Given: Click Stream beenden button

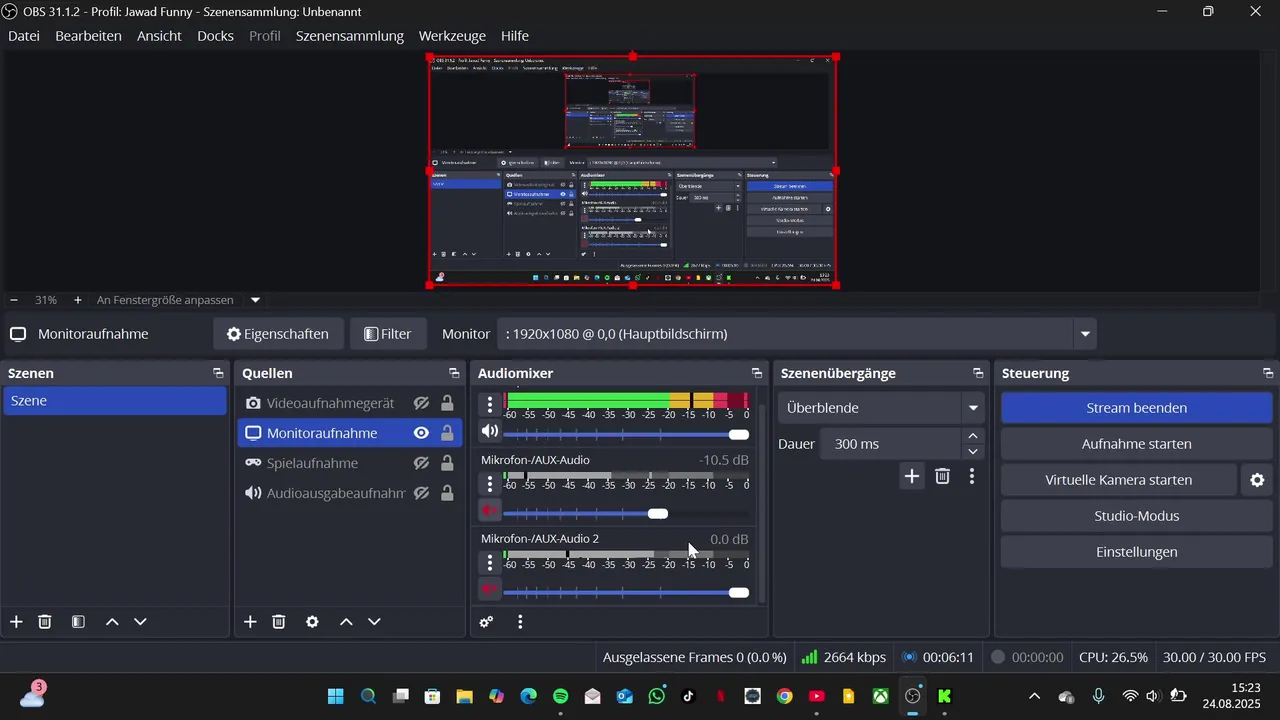Looking at the screenshot, I should 1137,408.
